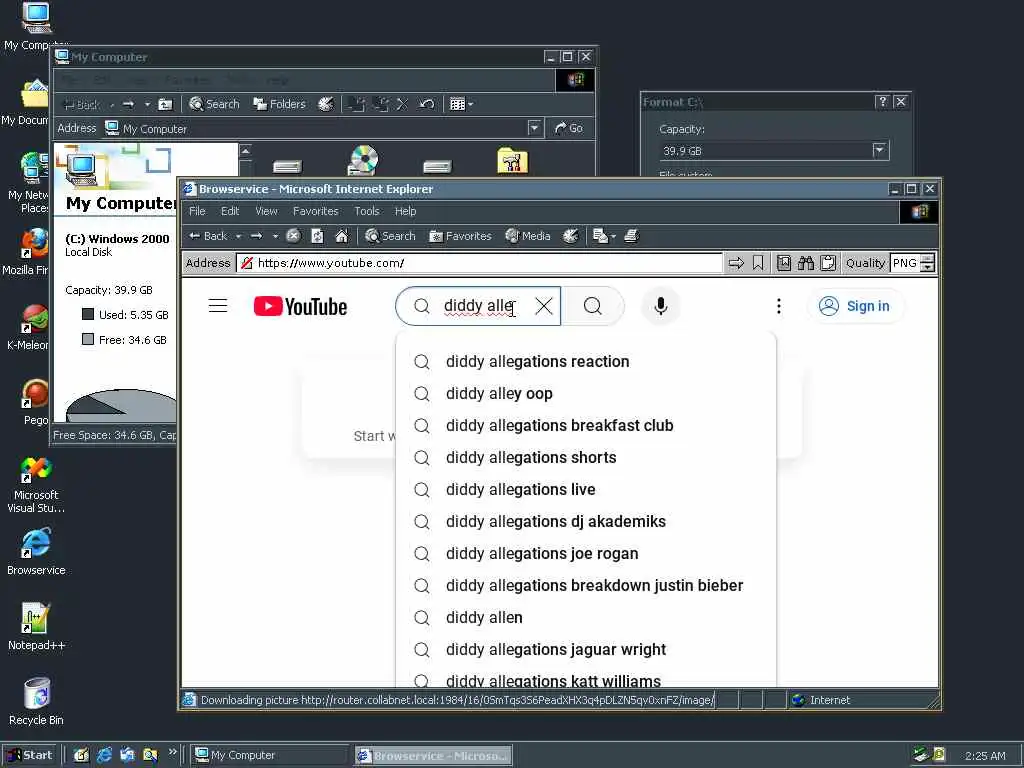Open the Tools menu in Internet Explorer

click(x=366, y=211)
